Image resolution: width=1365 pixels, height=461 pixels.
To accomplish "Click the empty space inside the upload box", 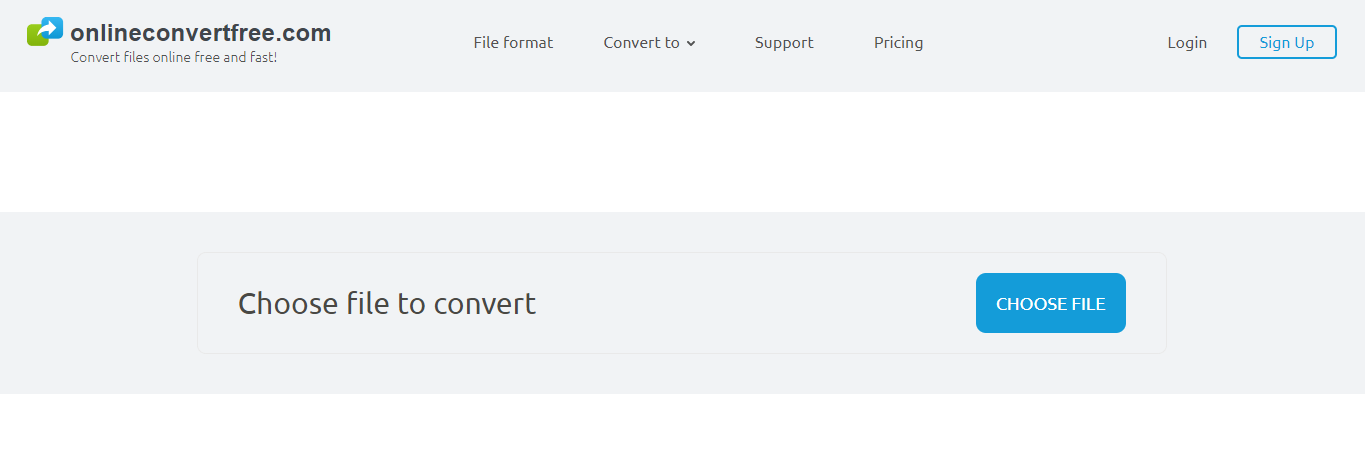I will tap(750, 303).
